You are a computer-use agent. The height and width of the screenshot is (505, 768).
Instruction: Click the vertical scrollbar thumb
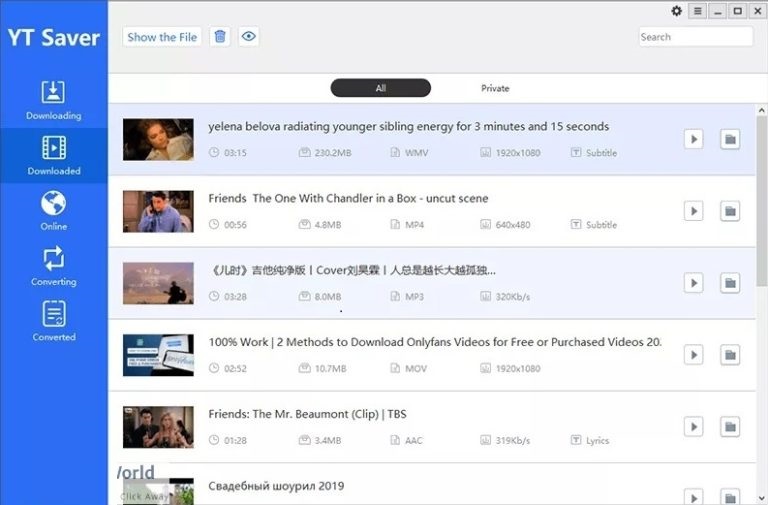[761, 201]
